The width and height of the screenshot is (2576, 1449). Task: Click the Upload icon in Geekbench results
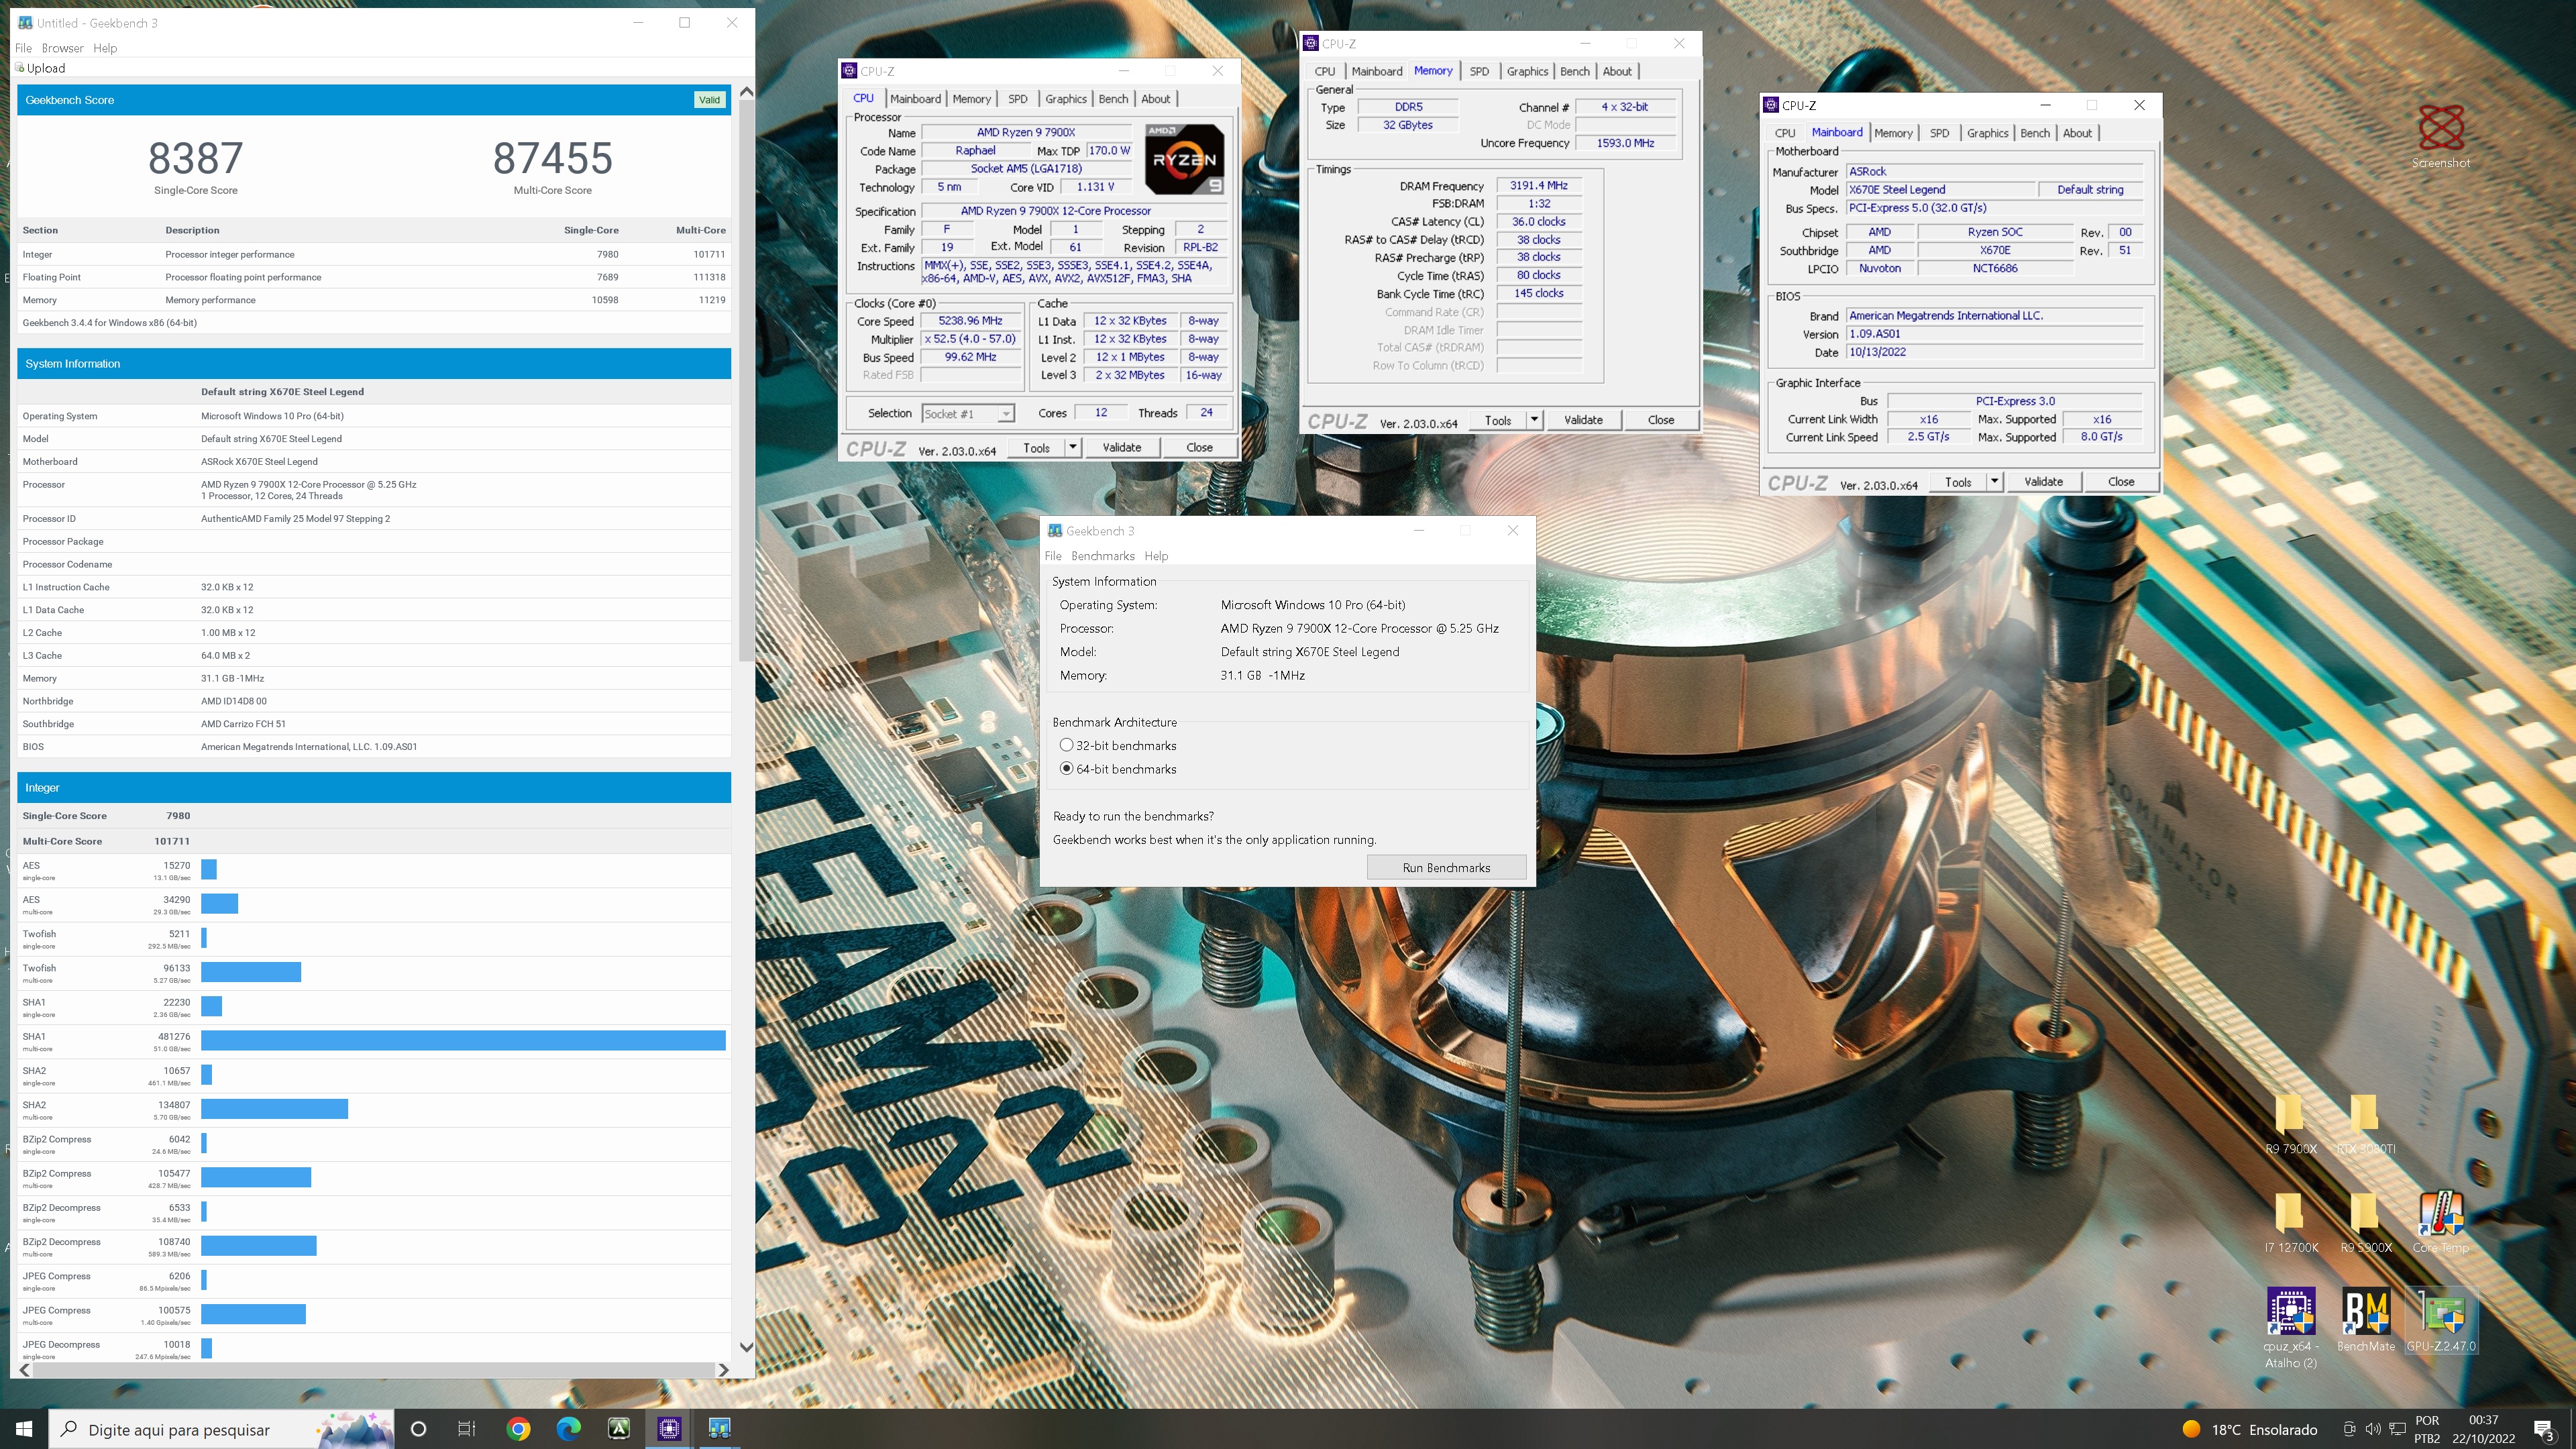pos(40,68)
